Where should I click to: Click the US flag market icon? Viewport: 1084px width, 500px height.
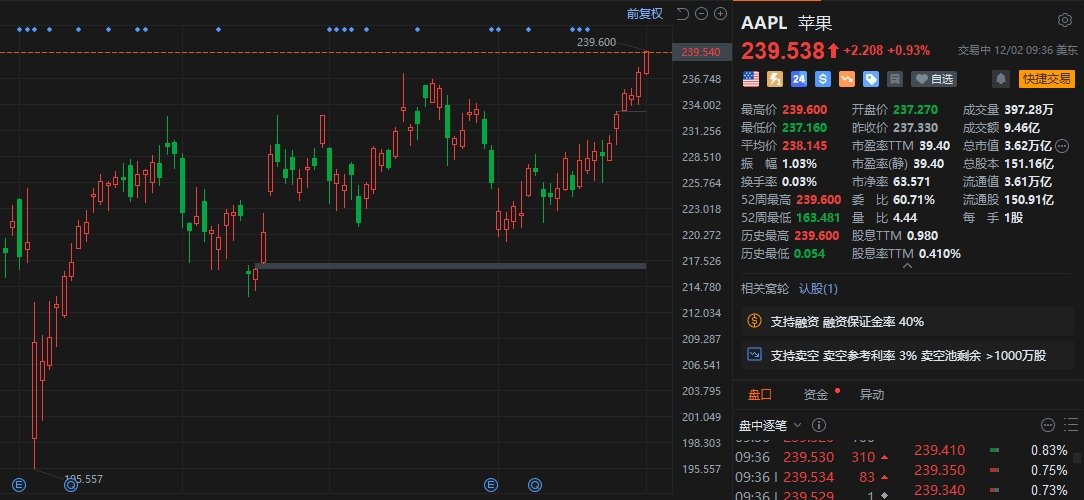click(x=751, y=78)
